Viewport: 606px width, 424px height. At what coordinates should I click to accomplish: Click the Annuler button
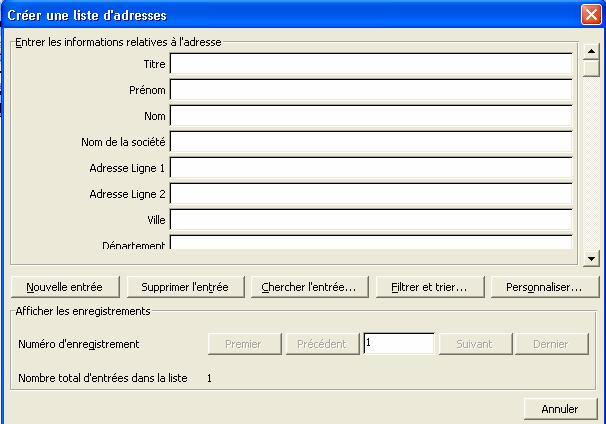[560, 409]
